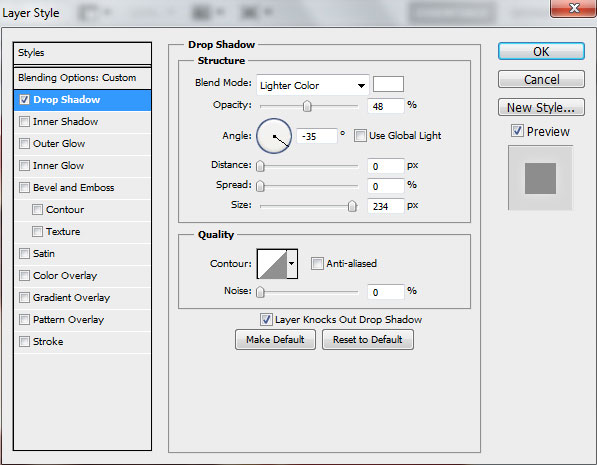Viewport: 597px width, 465px height.
Task: Click the Opacity slider handle
Action: point(307,106)
